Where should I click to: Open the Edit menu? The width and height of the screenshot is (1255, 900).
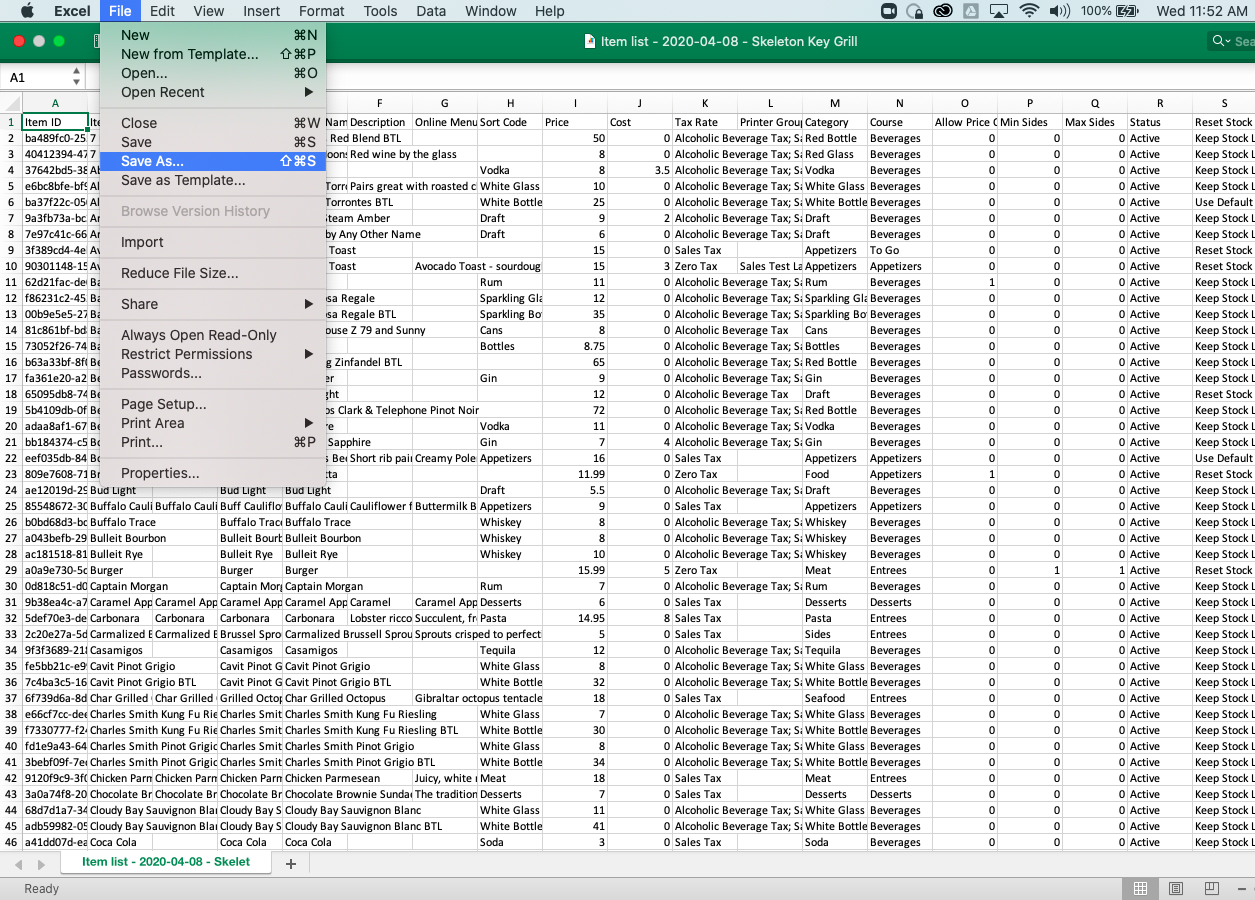(x=162, y=11)
